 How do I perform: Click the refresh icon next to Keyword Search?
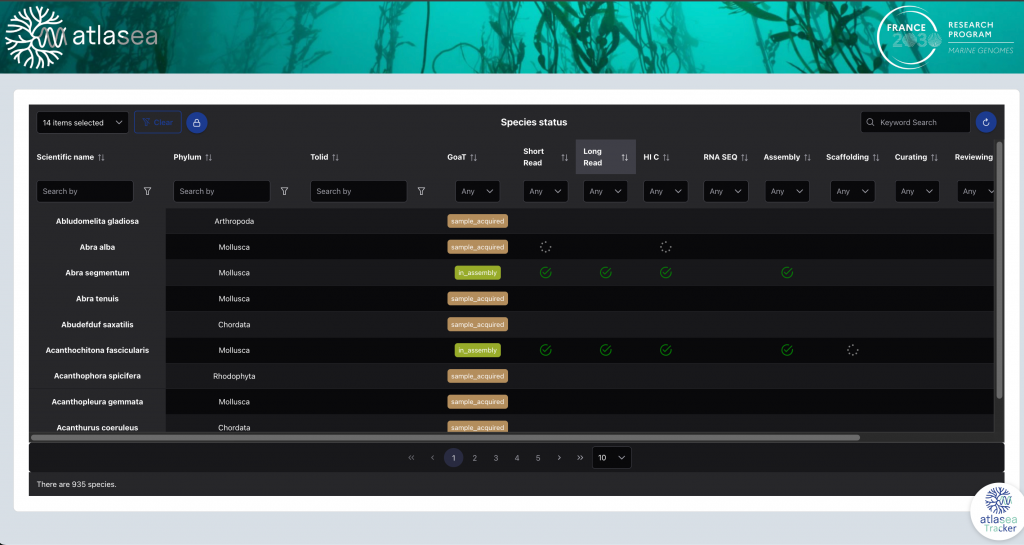[x=986, y=122]
